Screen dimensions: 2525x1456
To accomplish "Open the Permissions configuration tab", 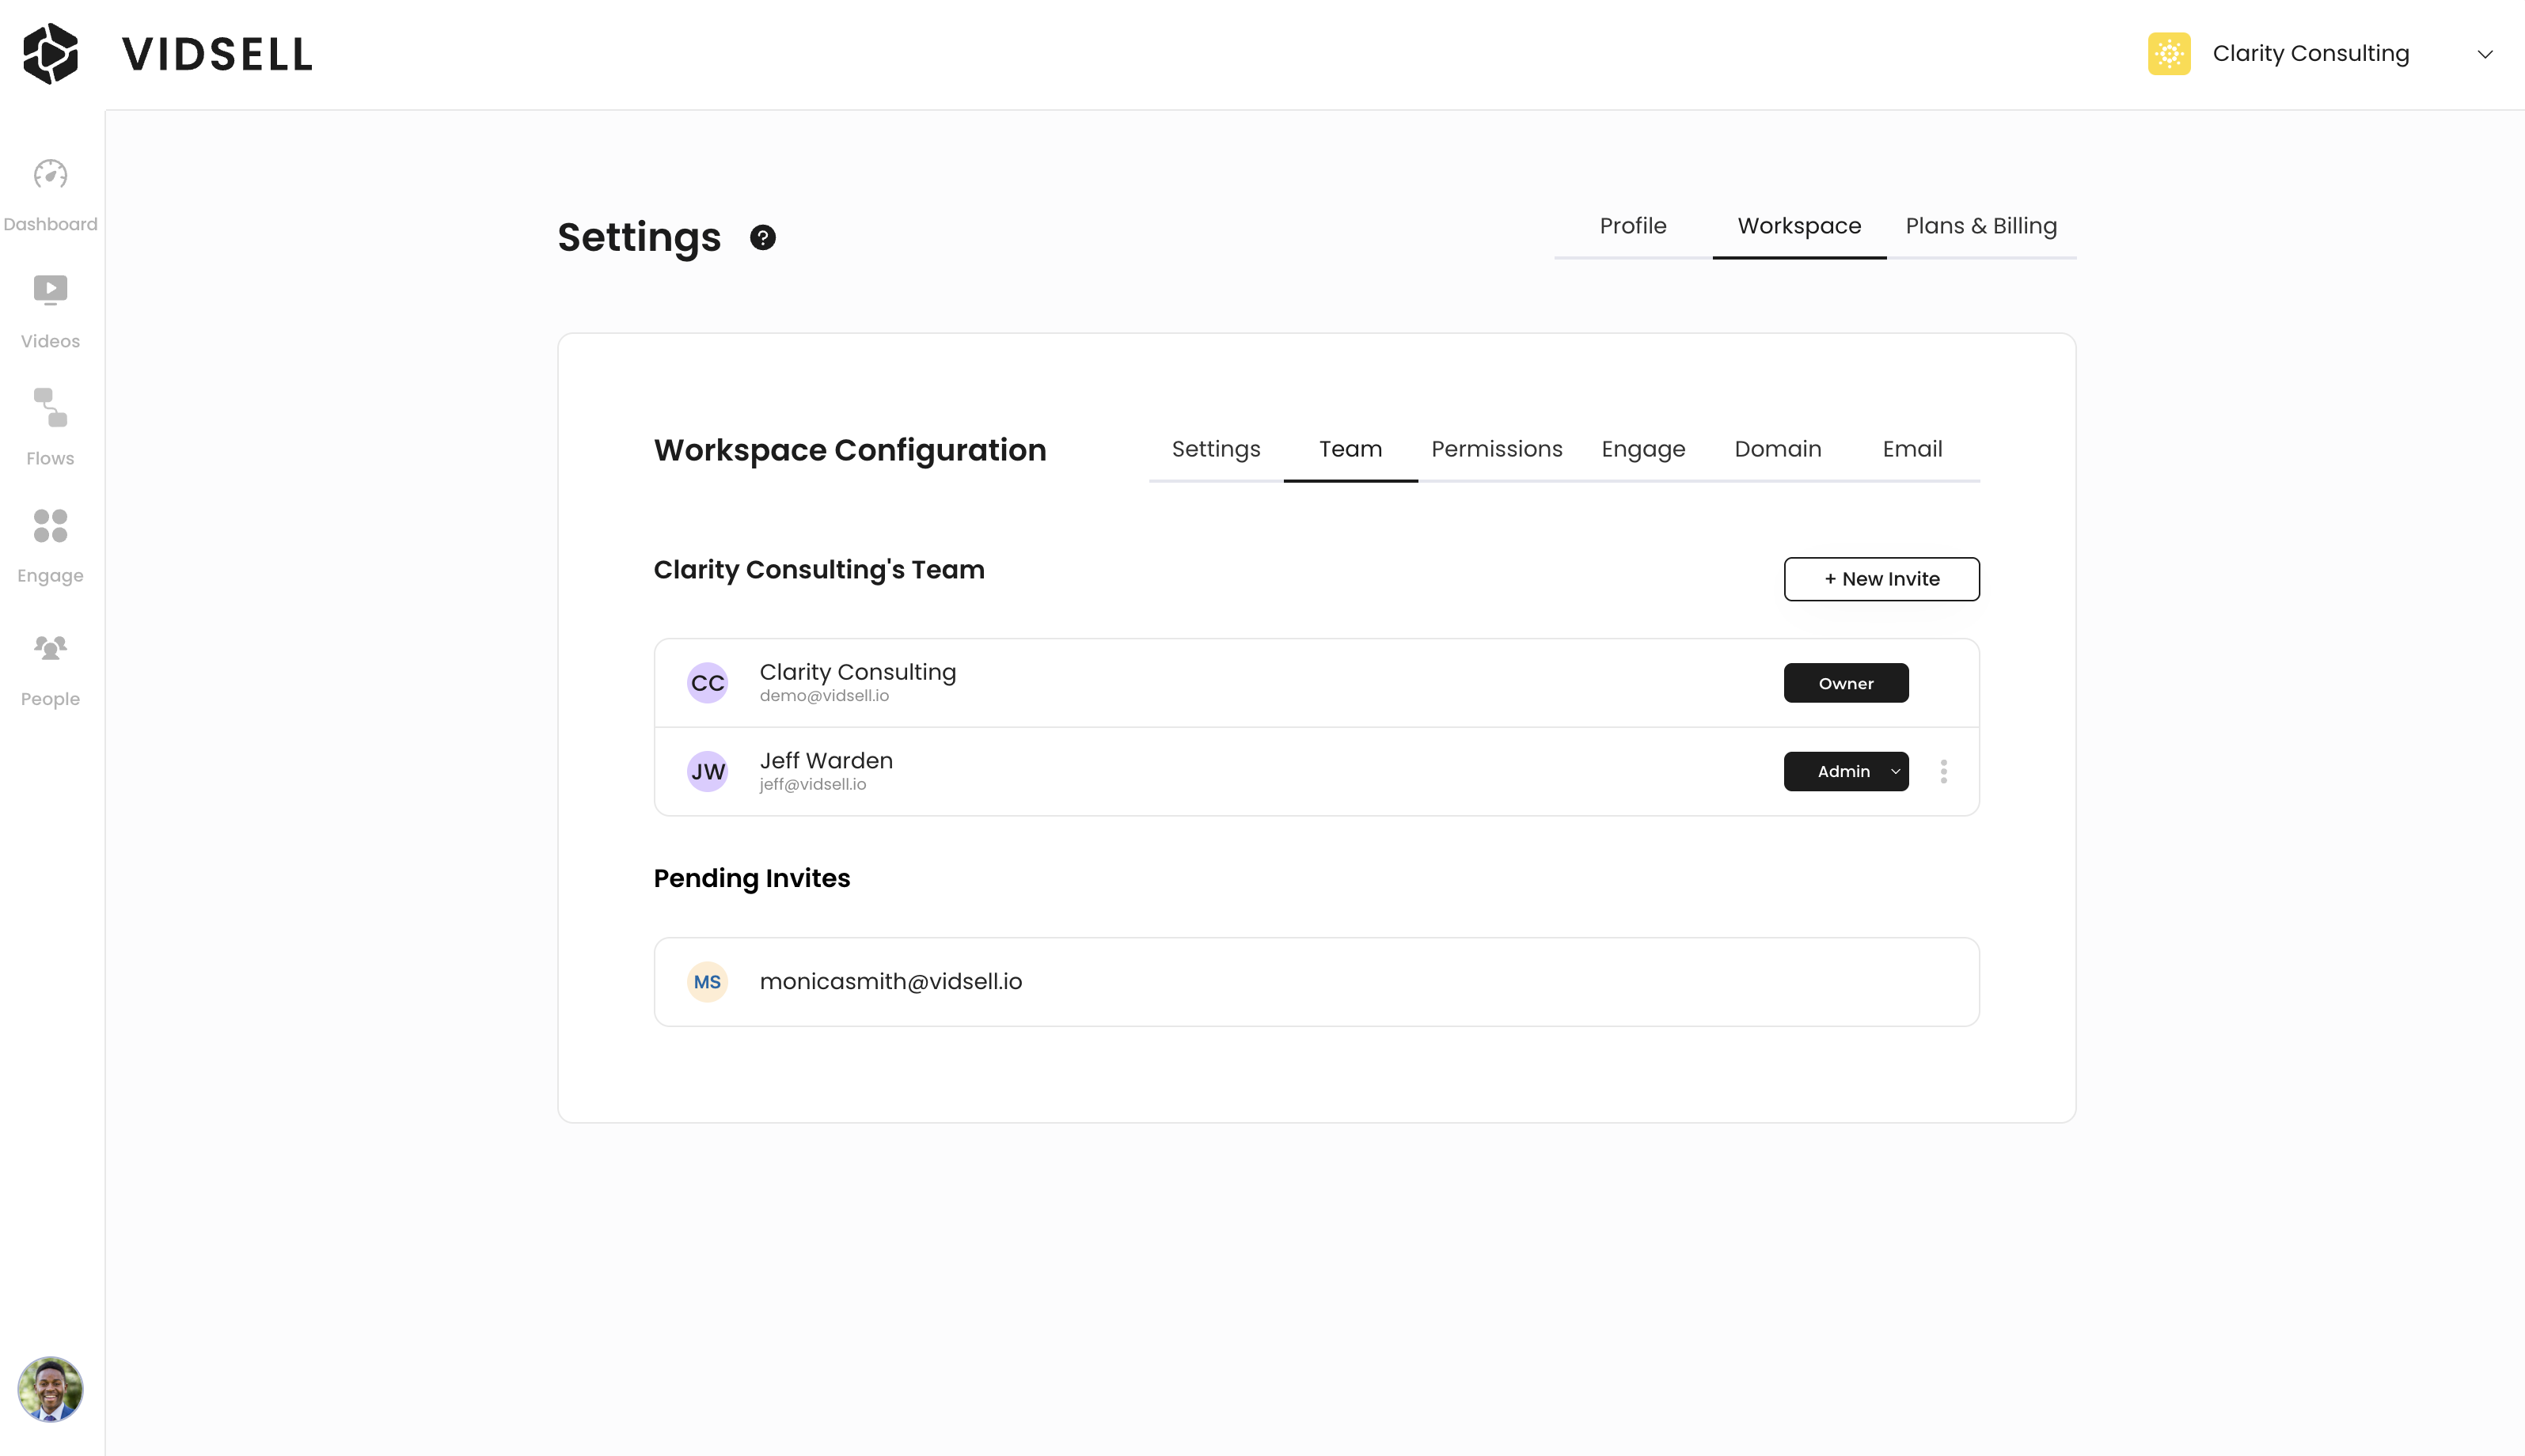I will tap(1496, 449).
